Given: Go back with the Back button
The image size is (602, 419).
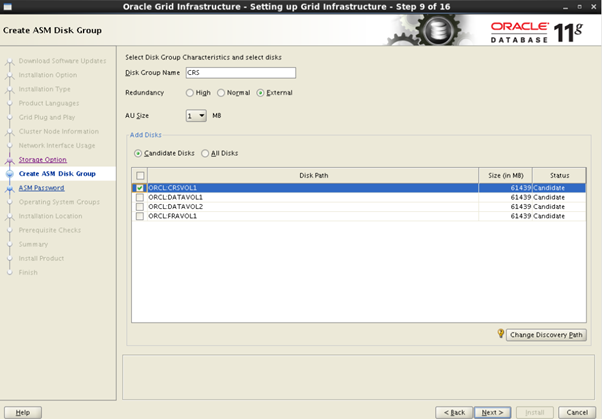Looking at the screenshot, I should pyautogui.click(x=454, y=412).
